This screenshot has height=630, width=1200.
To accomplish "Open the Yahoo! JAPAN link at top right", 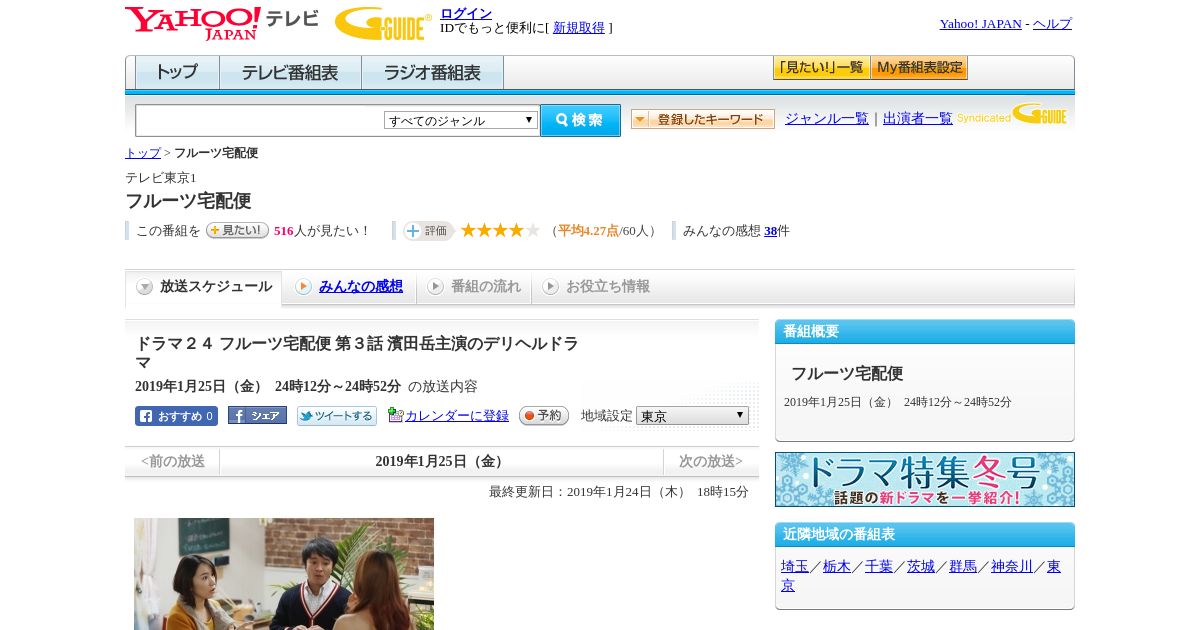I will 981,24.
